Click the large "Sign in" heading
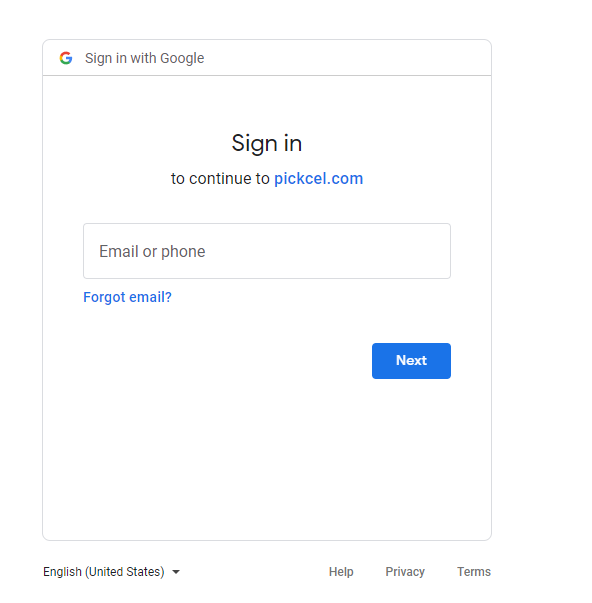Screen dimensions: 592x603 pos(267,143)
